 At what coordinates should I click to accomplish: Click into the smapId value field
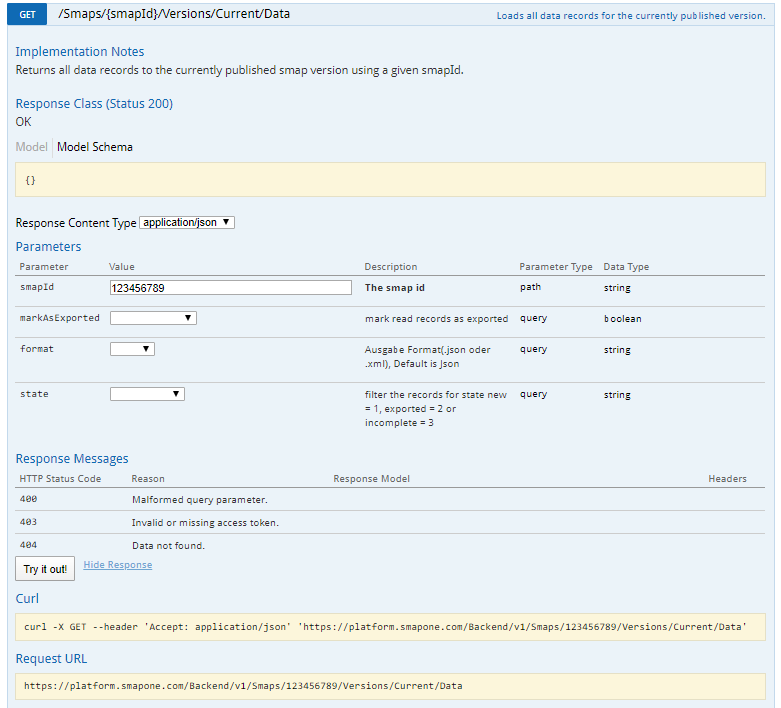pyautogui.click(x=231, y=287)
